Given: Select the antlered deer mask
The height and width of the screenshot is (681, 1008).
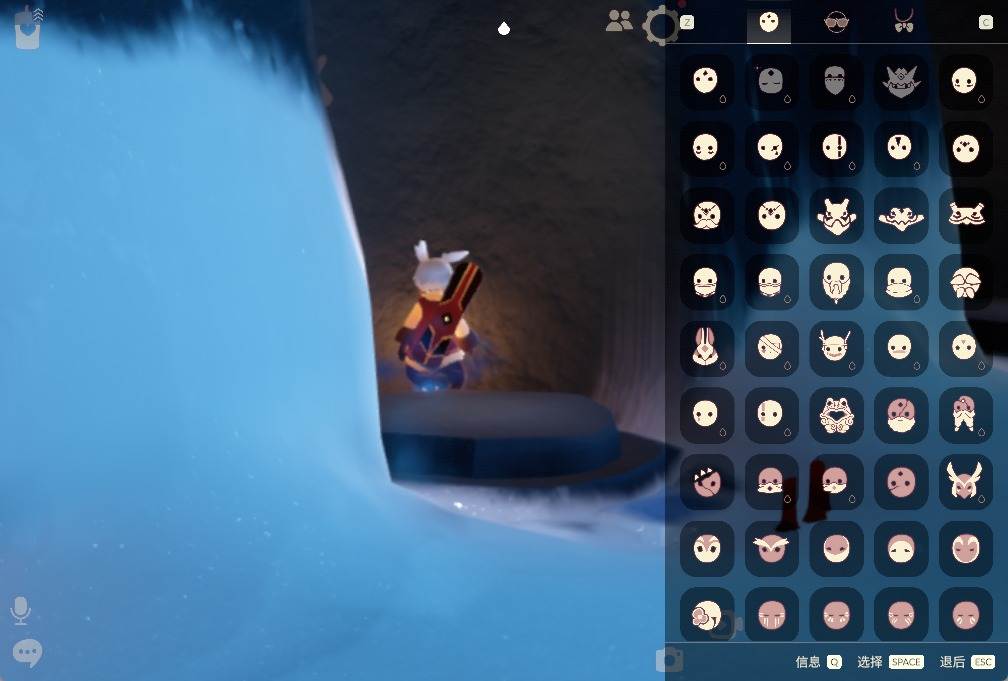Looking at the screenshot, I should tap(836, 348).
